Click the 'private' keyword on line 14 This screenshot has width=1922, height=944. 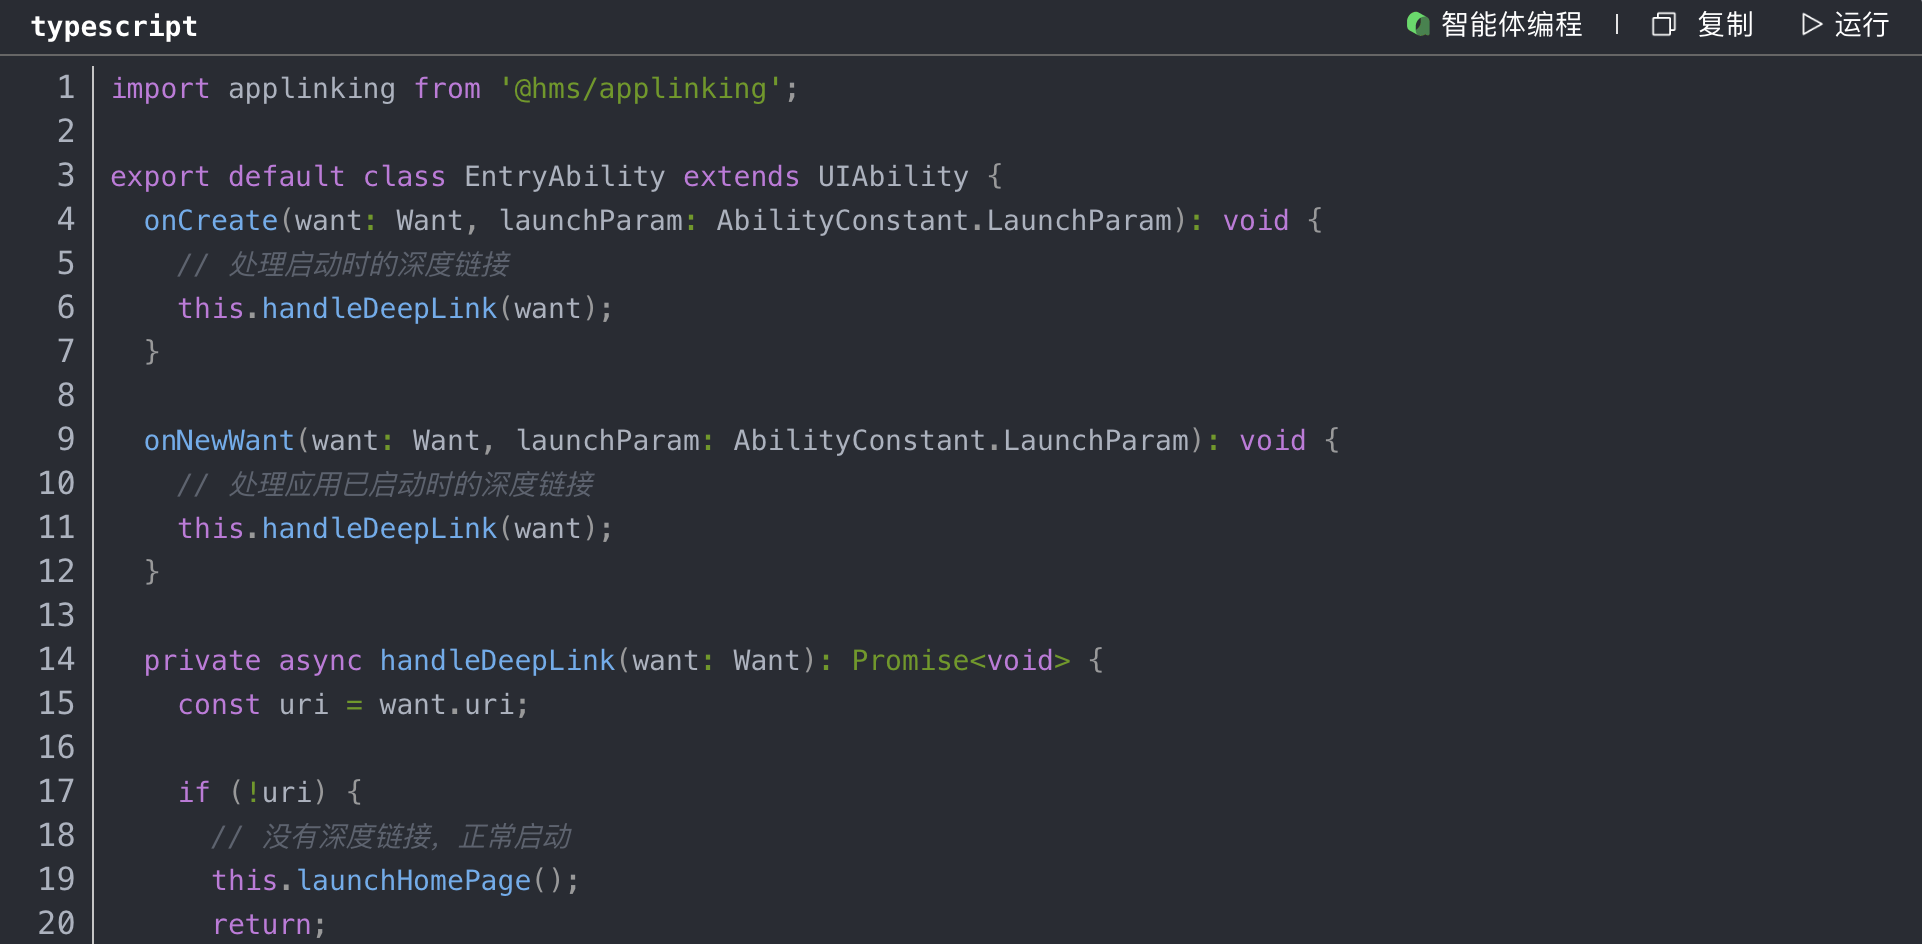coord(202,661)
